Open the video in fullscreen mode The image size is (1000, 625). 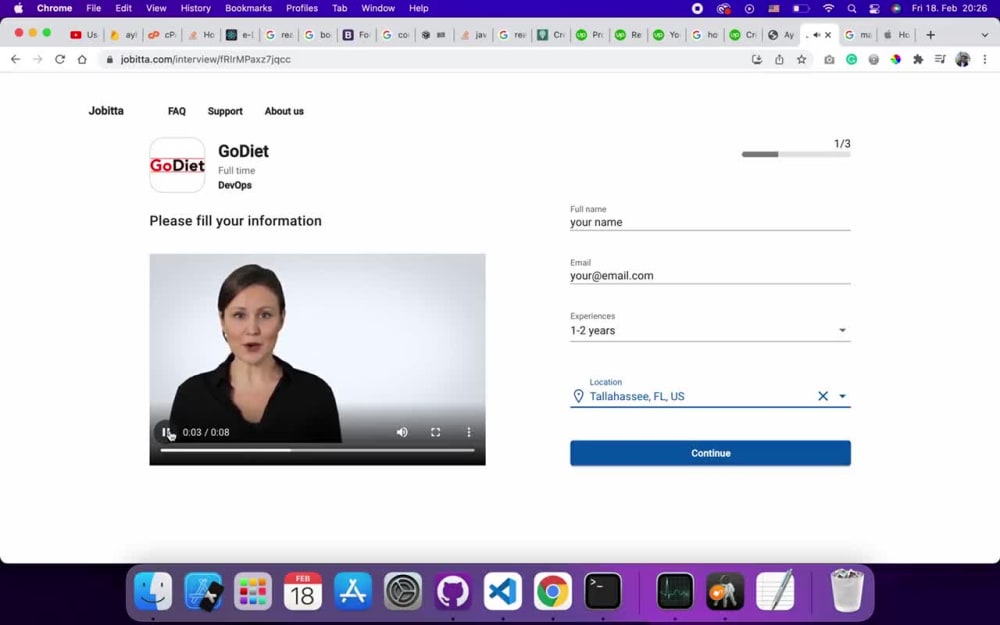pos(436,432)
